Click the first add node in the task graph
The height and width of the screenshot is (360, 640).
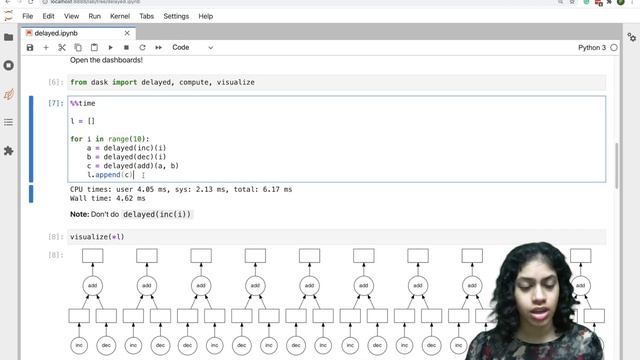[93, 286]
